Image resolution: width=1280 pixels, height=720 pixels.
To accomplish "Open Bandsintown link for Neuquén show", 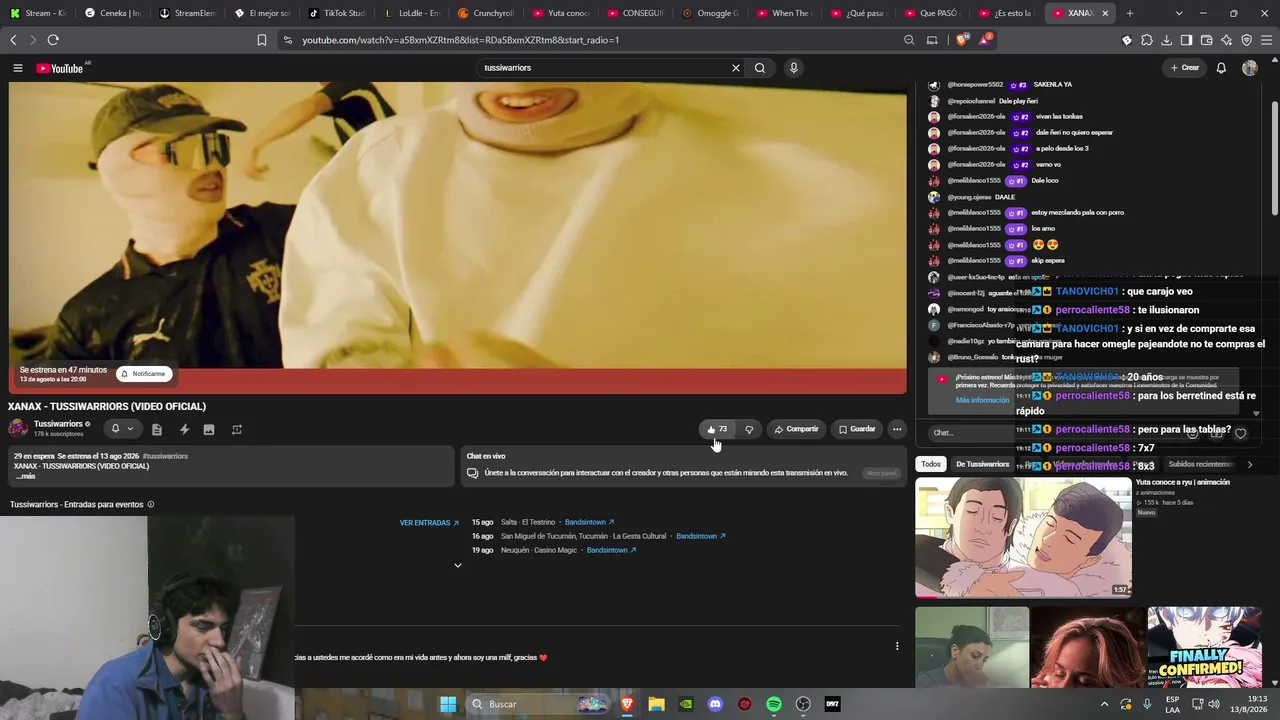I will click(611, 550).
